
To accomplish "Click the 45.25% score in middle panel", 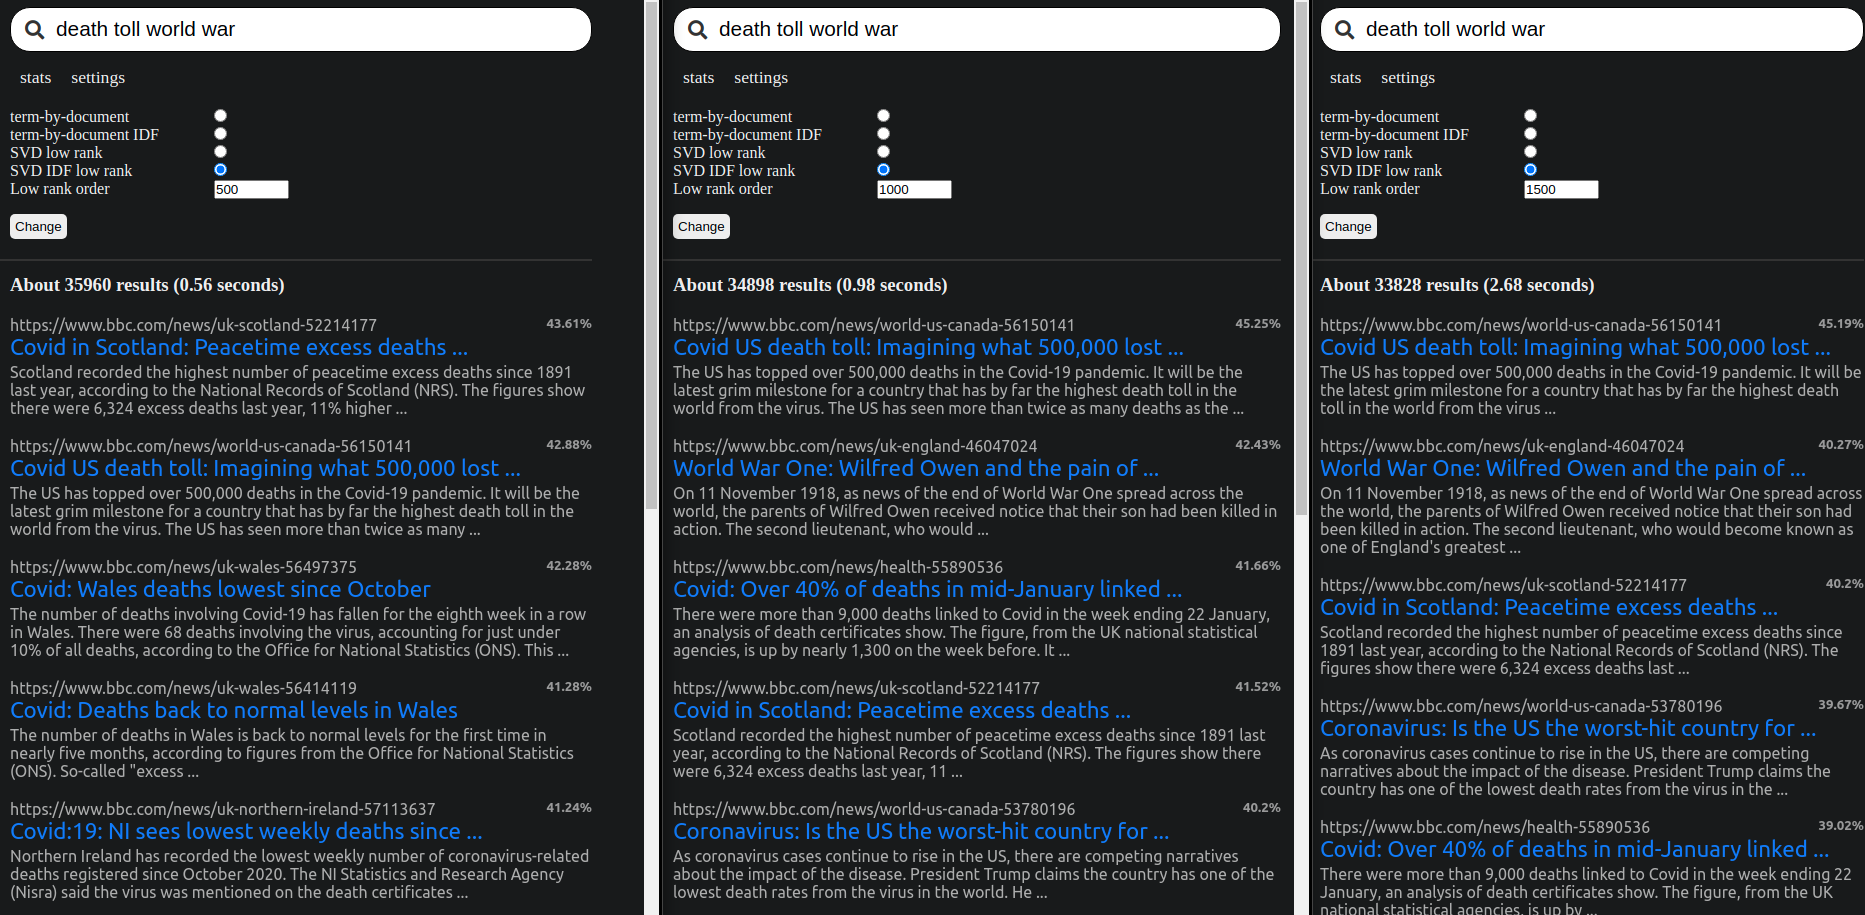I will coord(1258,324).
